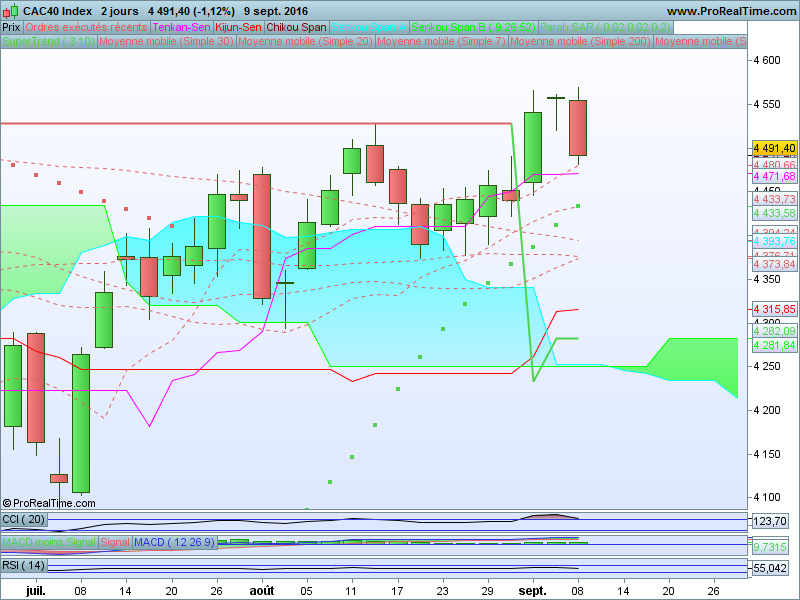The image size is (800, 600).
Task: Click the last red candlestick at 08 sept.
Action: 578,128
